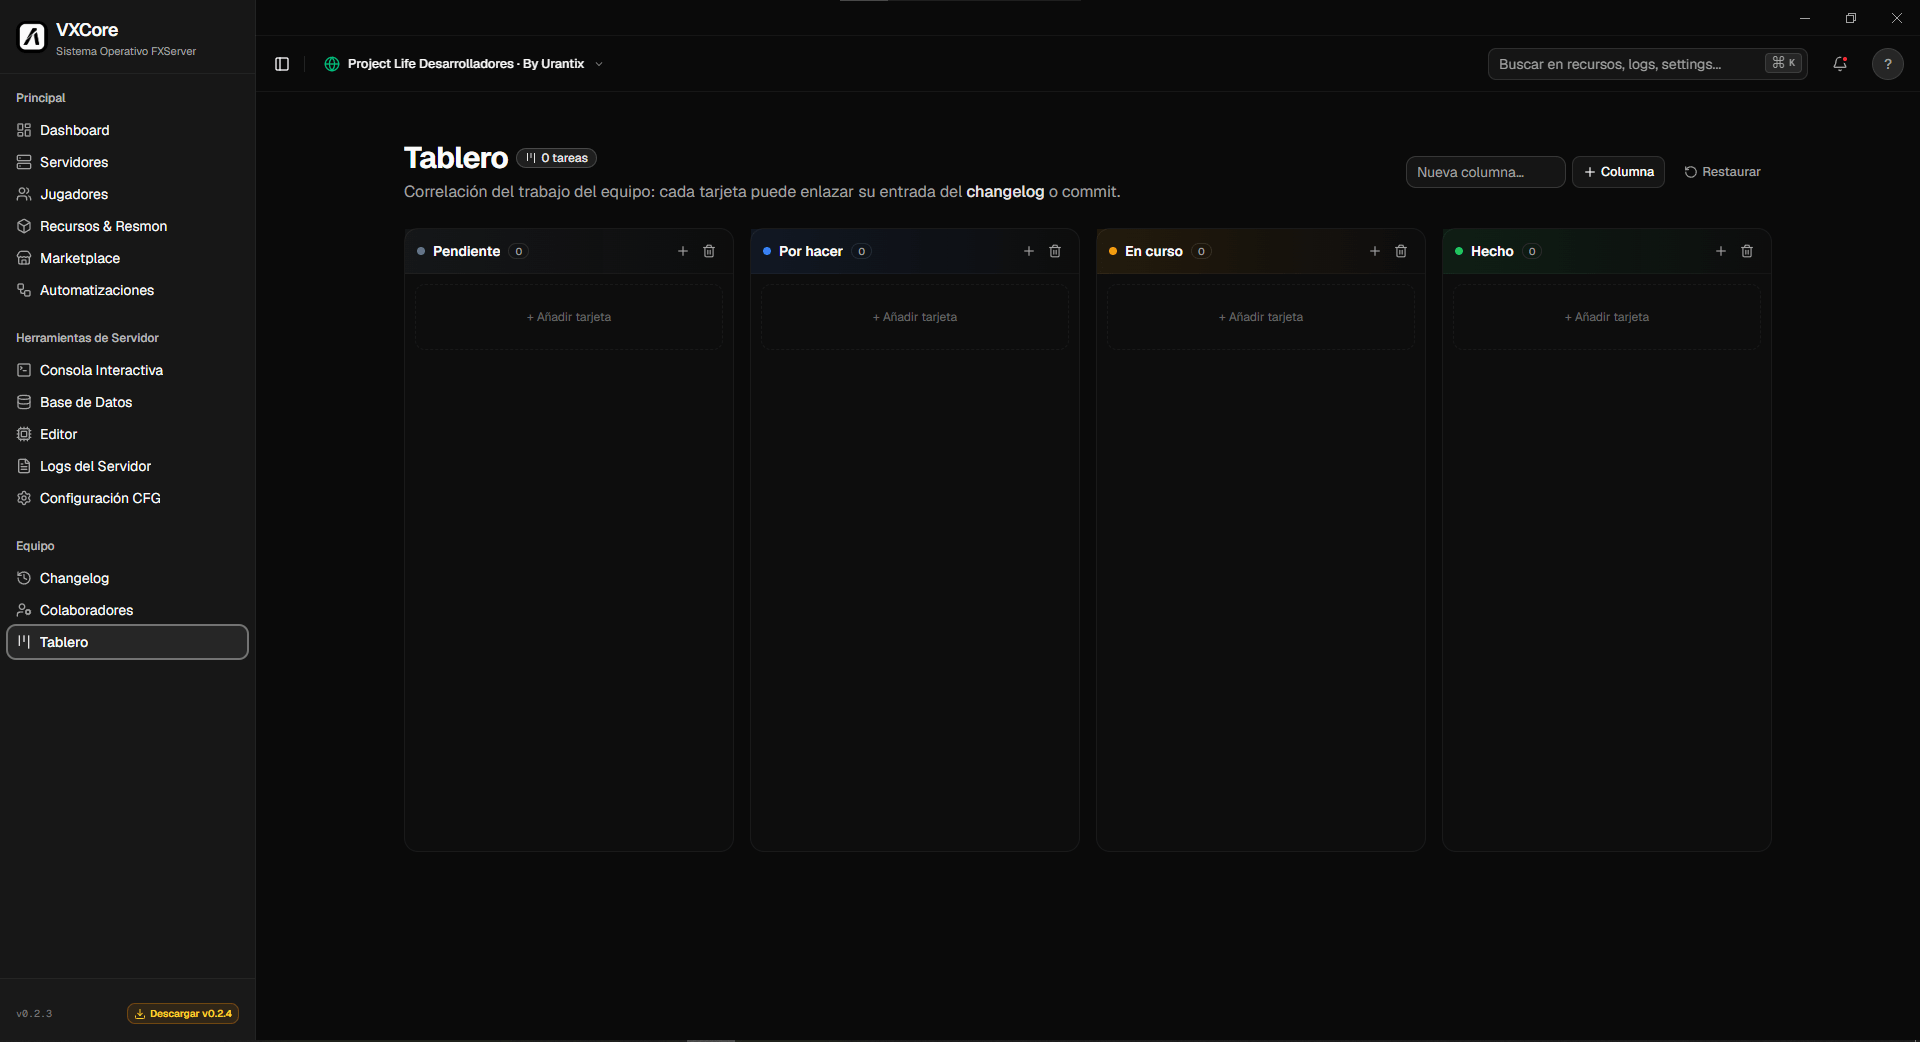
Task: Open Recursos & Resmon
Action: (127, 226)
